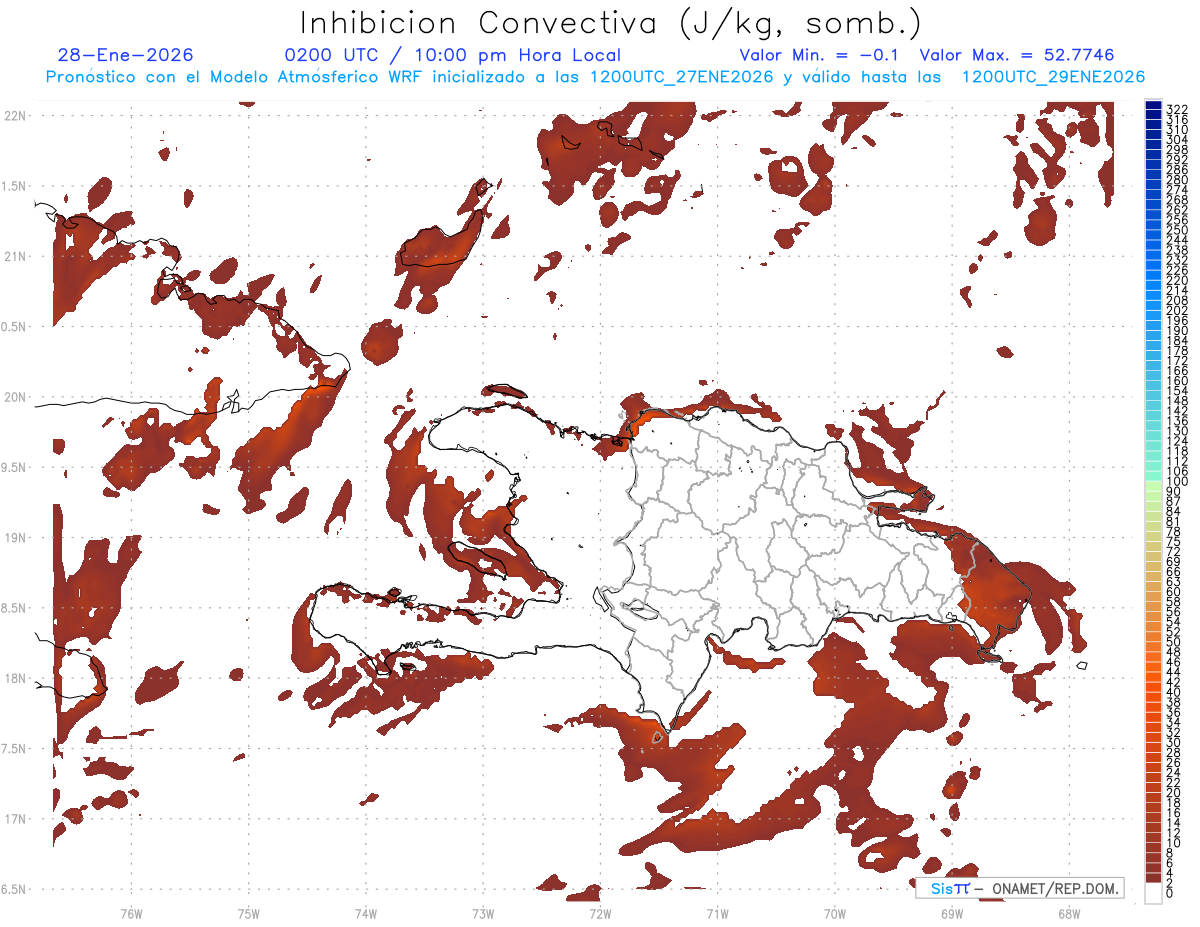Click the "20N" latitude label
The height and width of the screenshot is (927, 1200).
pos(14,397)
